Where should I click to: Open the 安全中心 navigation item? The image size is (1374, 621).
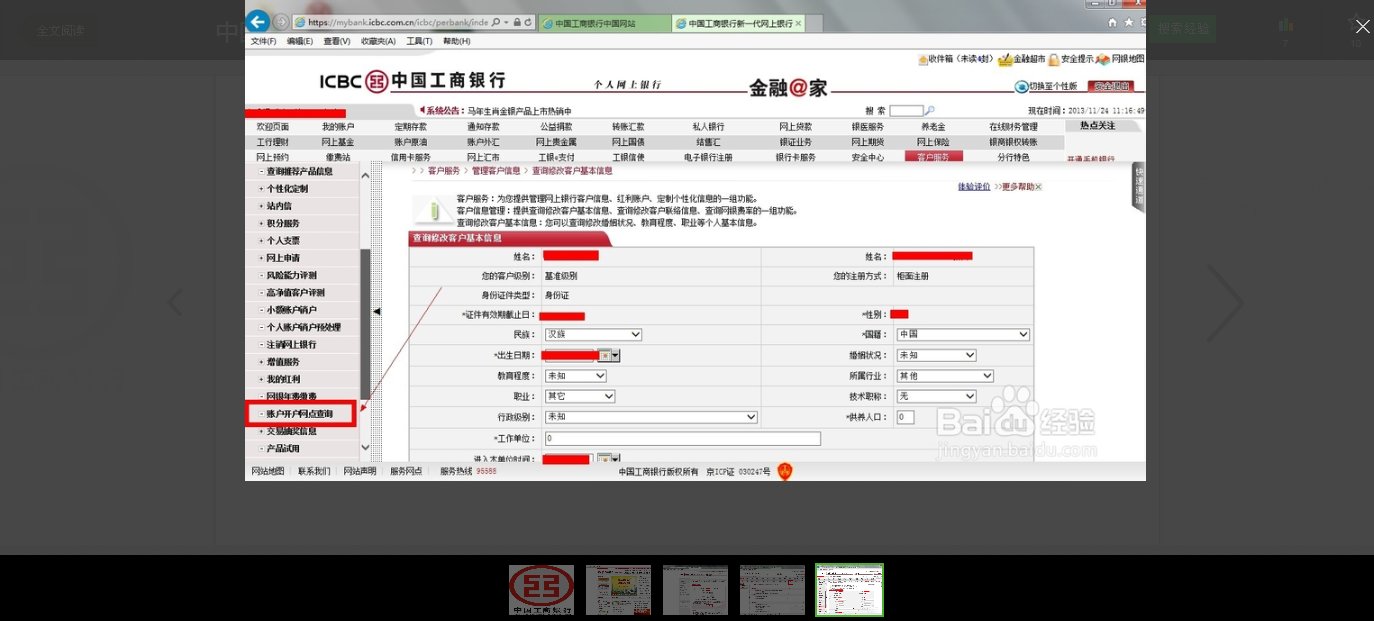(x=867, y=157)
